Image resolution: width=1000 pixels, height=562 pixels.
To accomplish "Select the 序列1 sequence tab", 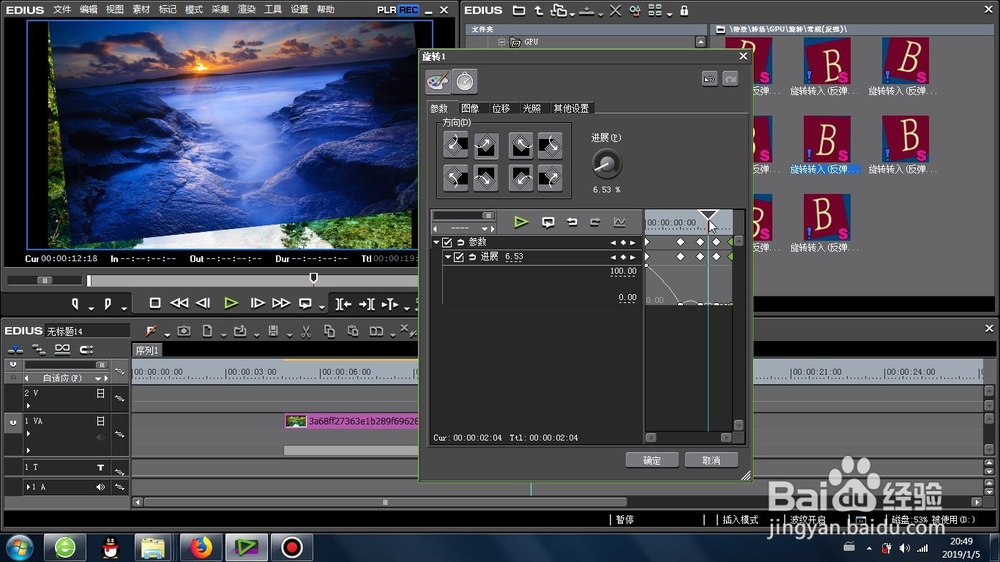I will pyautogui.click(x=147, y=350).
